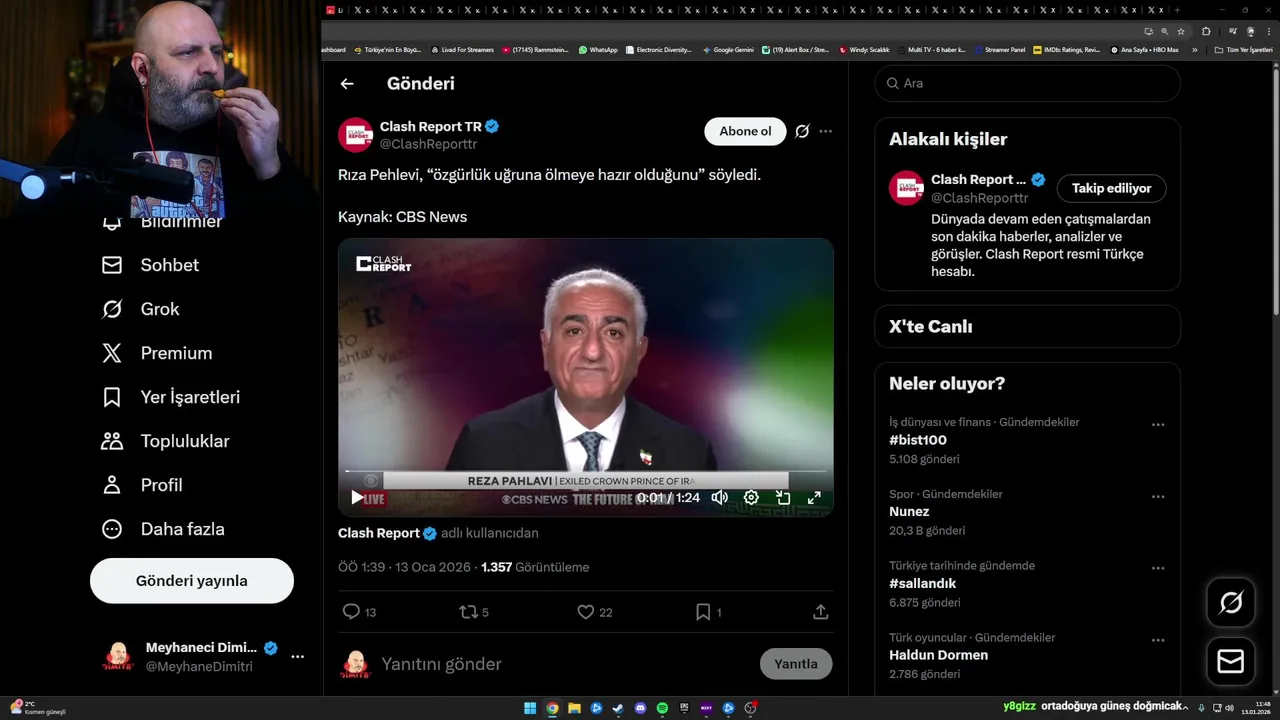Screen dimensions: 1280x720
Task: Click the Yanıtla reply button
Action: [x=796, y=664]
